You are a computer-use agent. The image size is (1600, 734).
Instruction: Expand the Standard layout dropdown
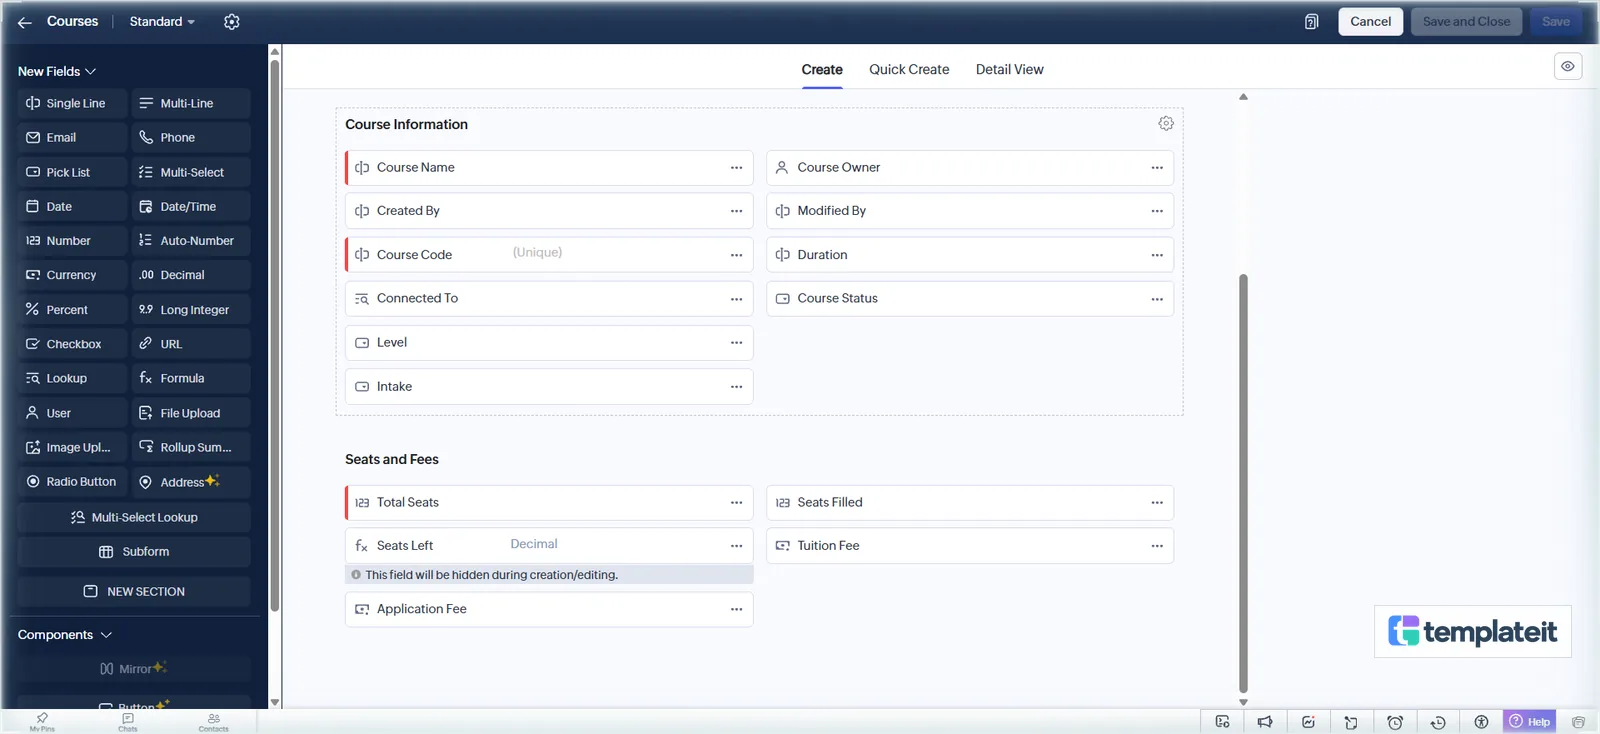coord(162,22)
